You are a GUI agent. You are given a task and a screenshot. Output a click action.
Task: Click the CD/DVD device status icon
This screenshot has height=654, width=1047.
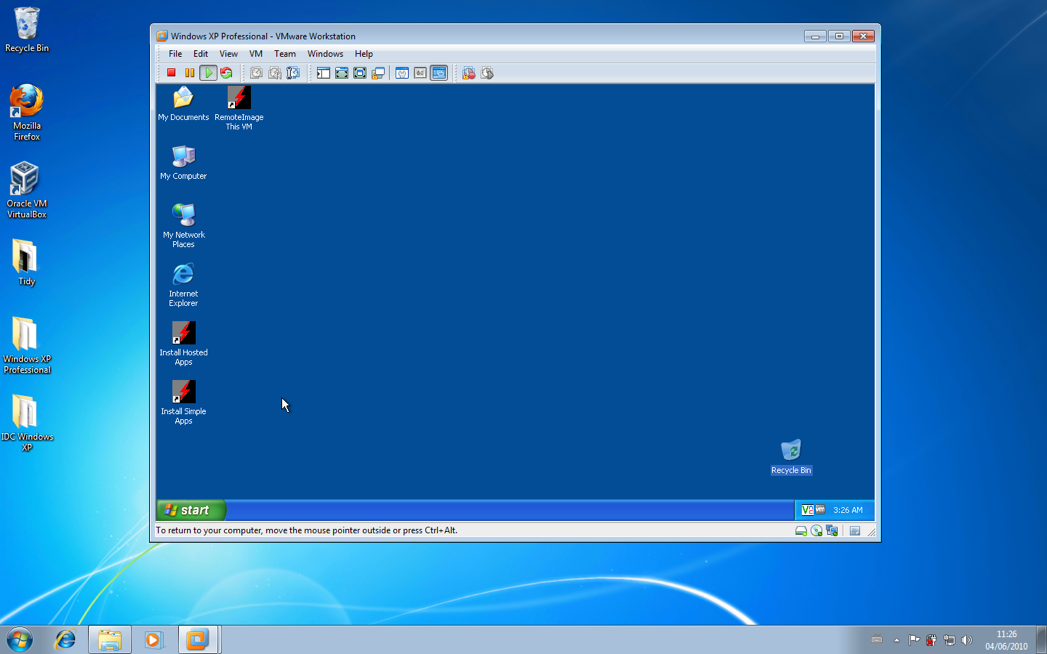816,530
